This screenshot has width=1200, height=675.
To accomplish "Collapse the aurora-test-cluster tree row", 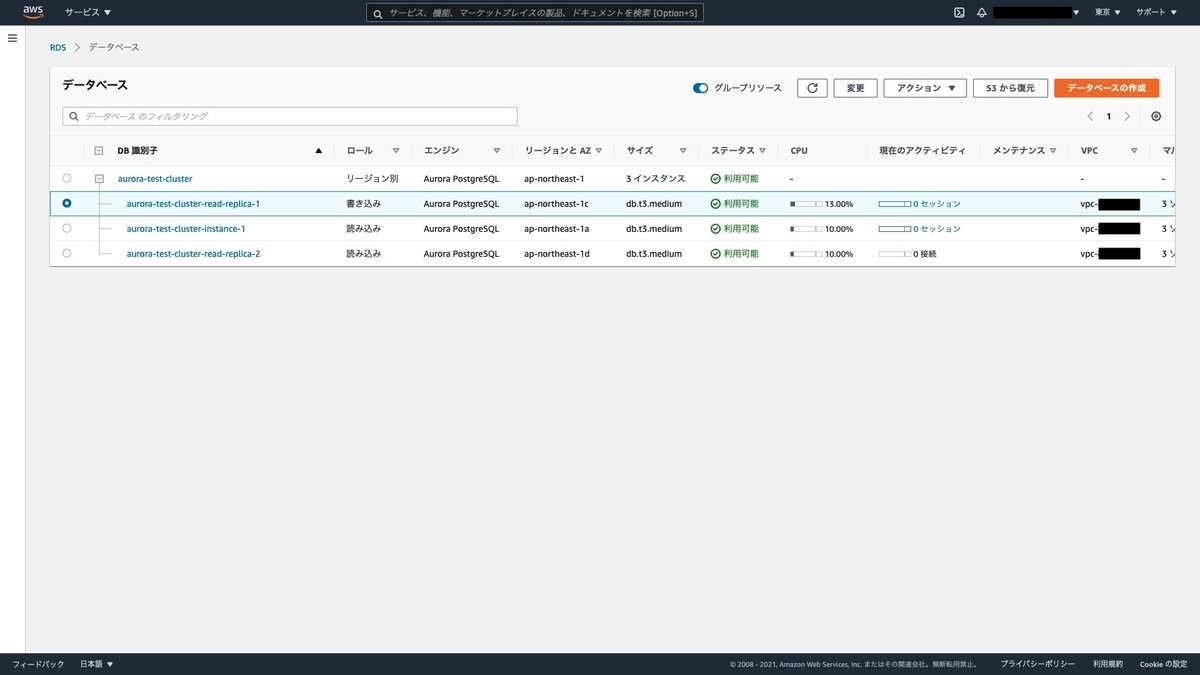I will (99, 179).
